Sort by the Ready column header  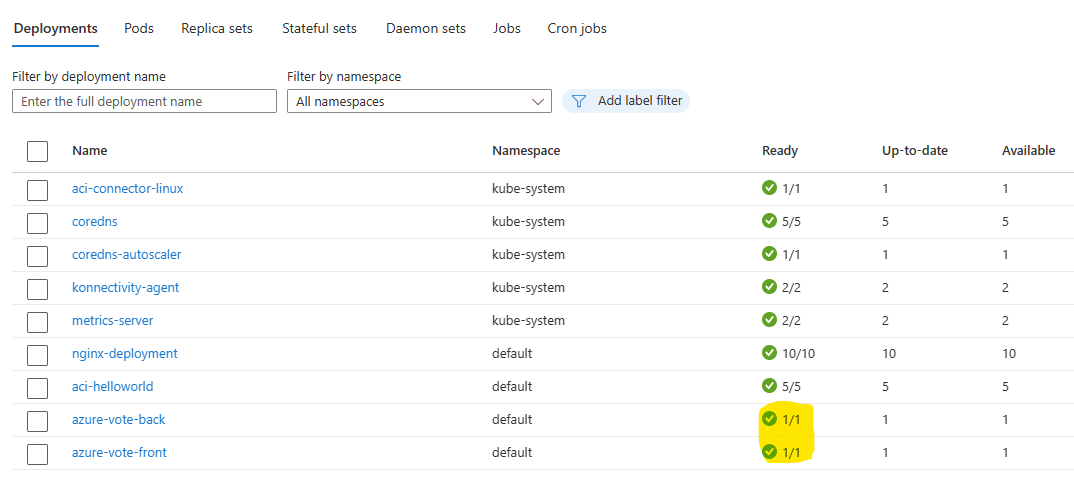pyautogui.click(x=779, y=151)
